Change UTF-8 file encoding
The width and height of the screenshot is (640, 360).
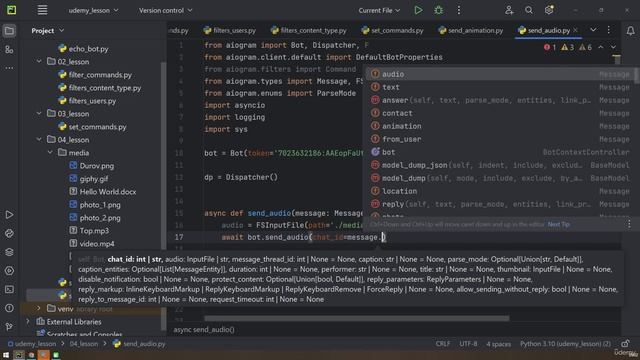468,344
